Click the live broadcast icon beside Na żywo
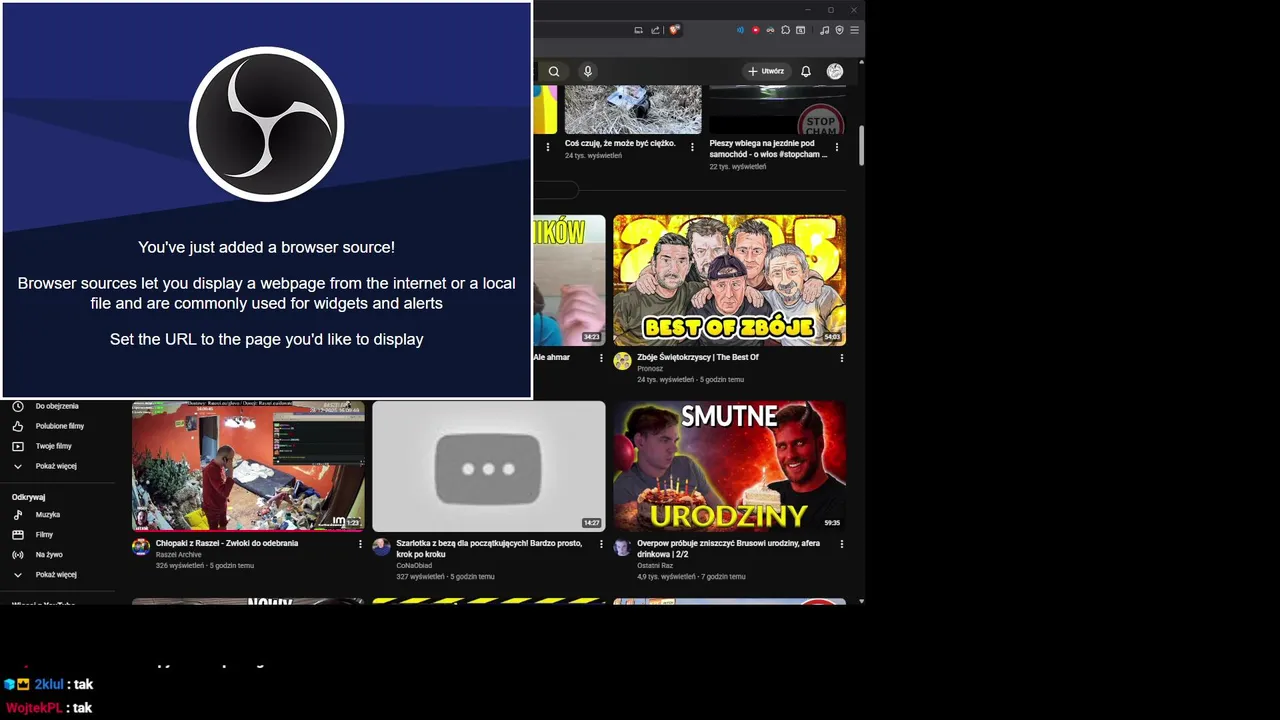The image size is (1280, 720). click(17, 555)
